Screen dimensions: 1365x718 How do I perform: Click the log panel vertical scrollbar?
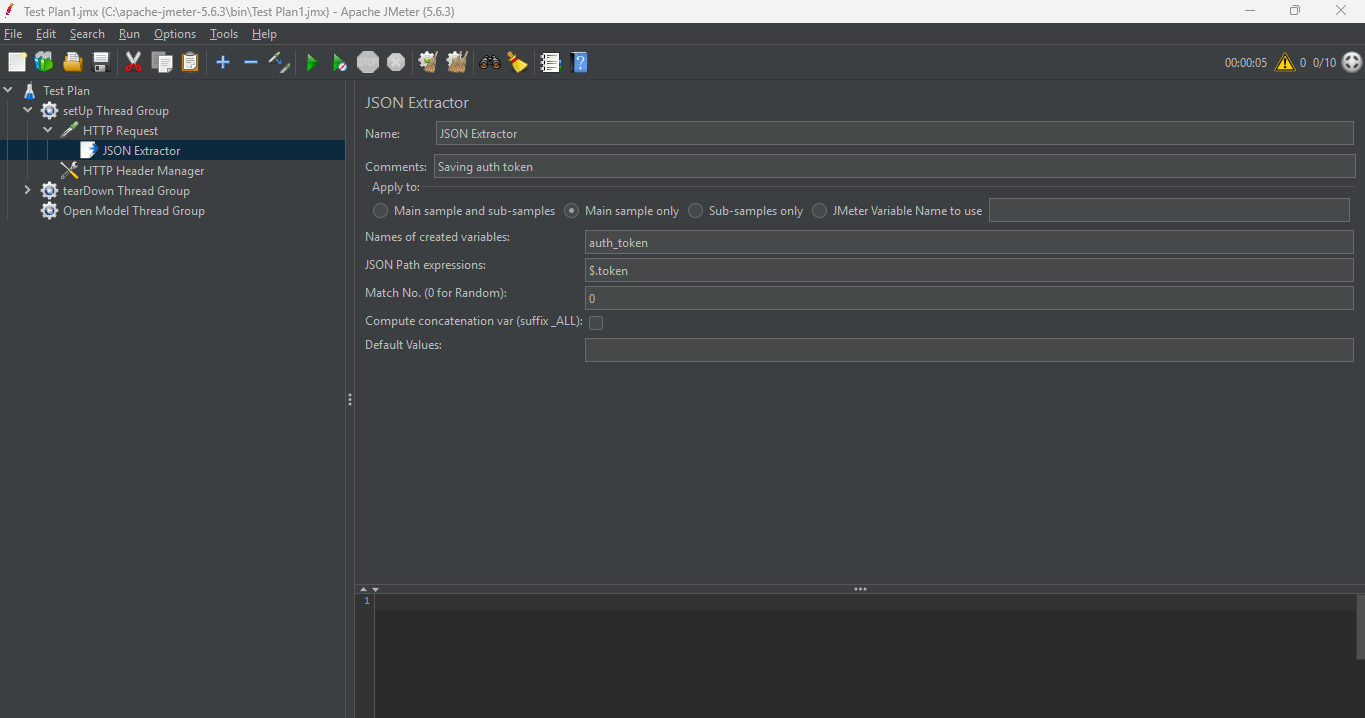[1360, 627]
